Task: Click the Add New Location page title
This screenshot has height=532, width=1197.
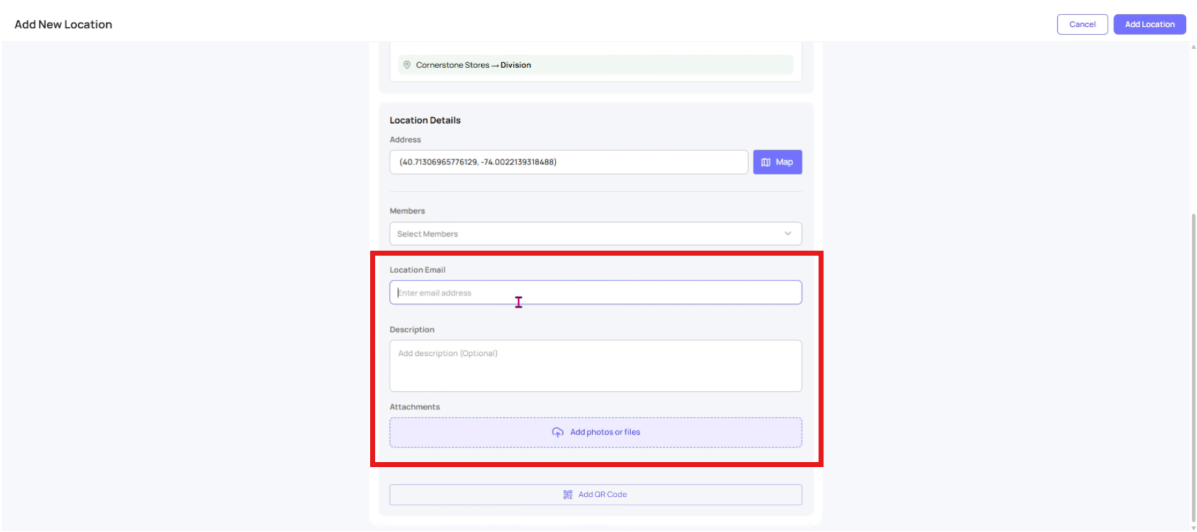Action: pyautogui.click(x=63, y=24)
